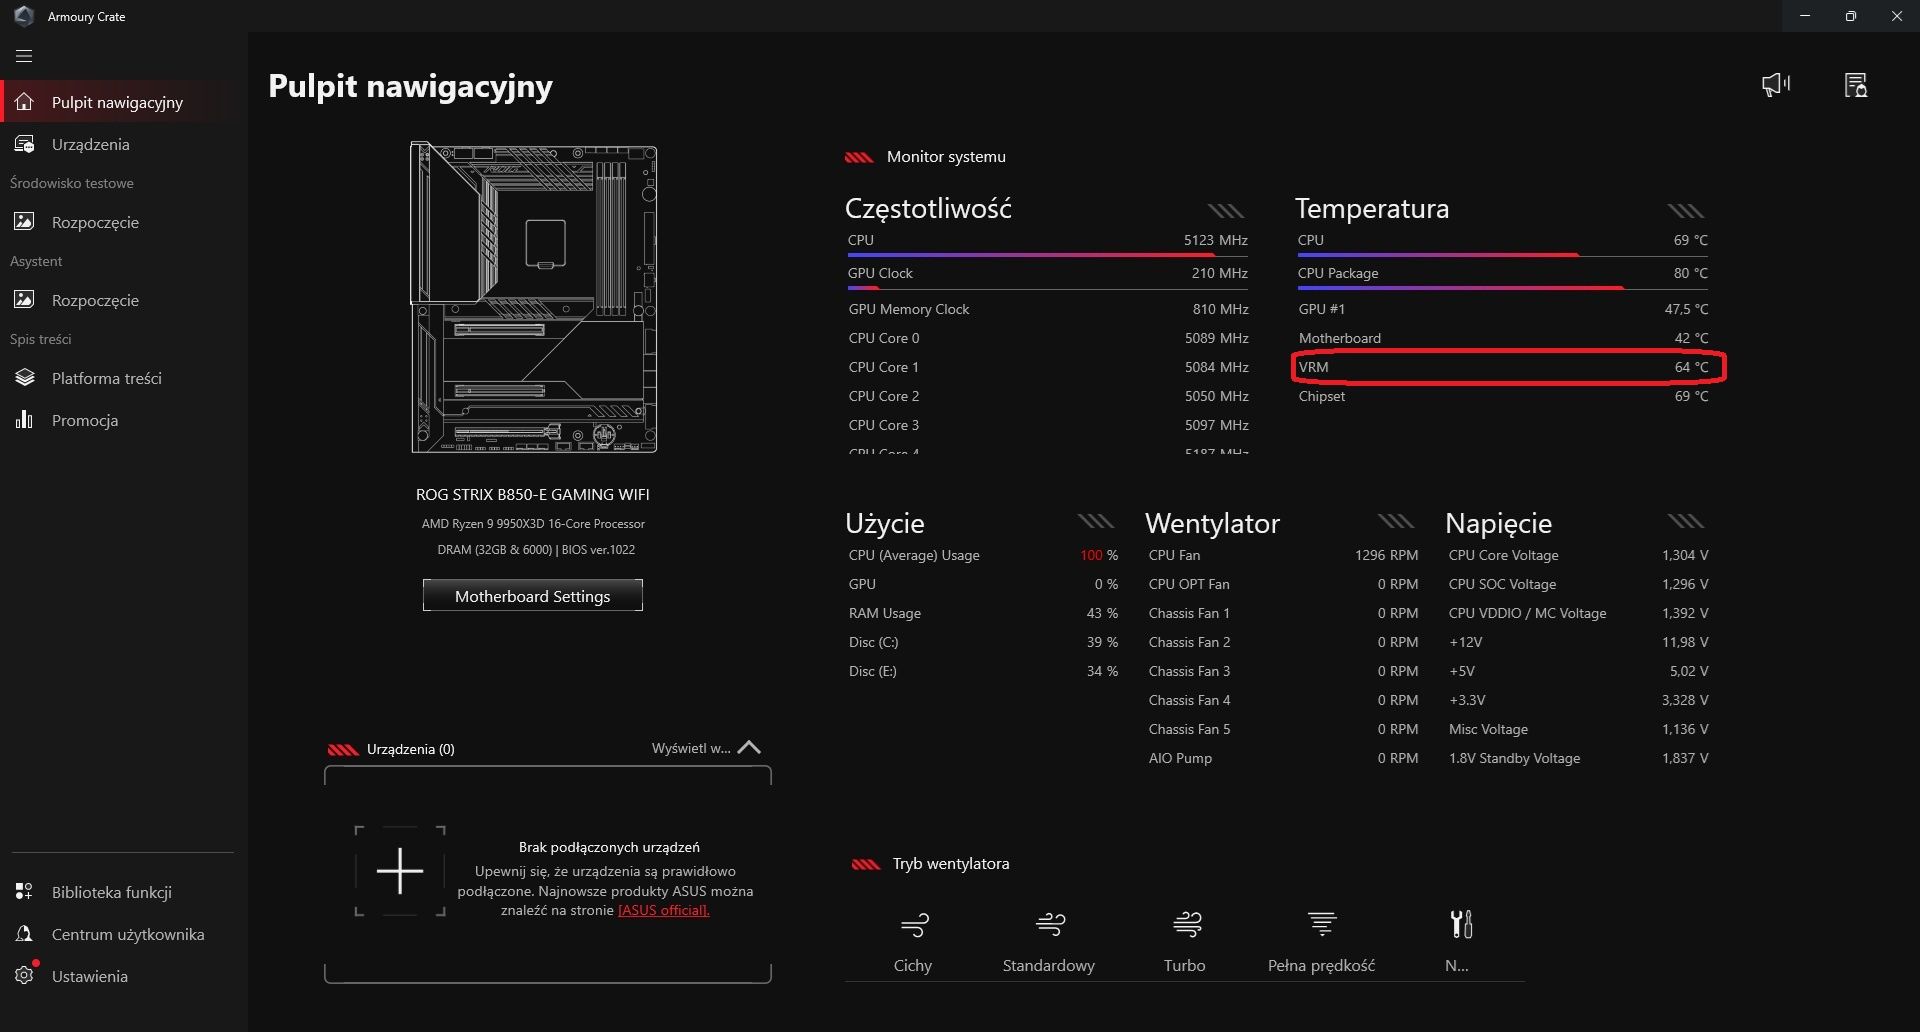The width and height of the screenshot is (1920, 1032).
Task: Click the RAM Usage row
Action: (x=983, y=613)
